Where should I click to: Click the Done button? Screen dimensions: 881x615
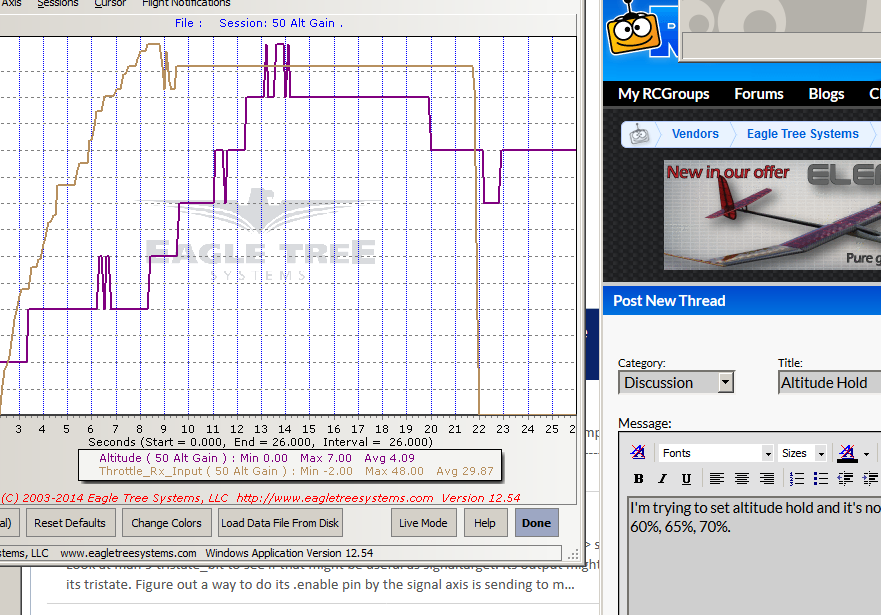[x=537, y=523]
